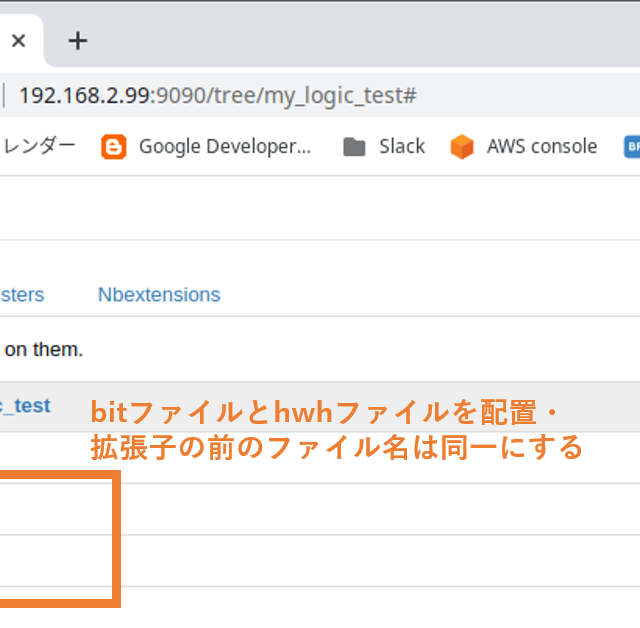The width and height of the screenshot is (640, 628).
Task: Switch to the Clusters tab
Action: (x=22, y=295)
